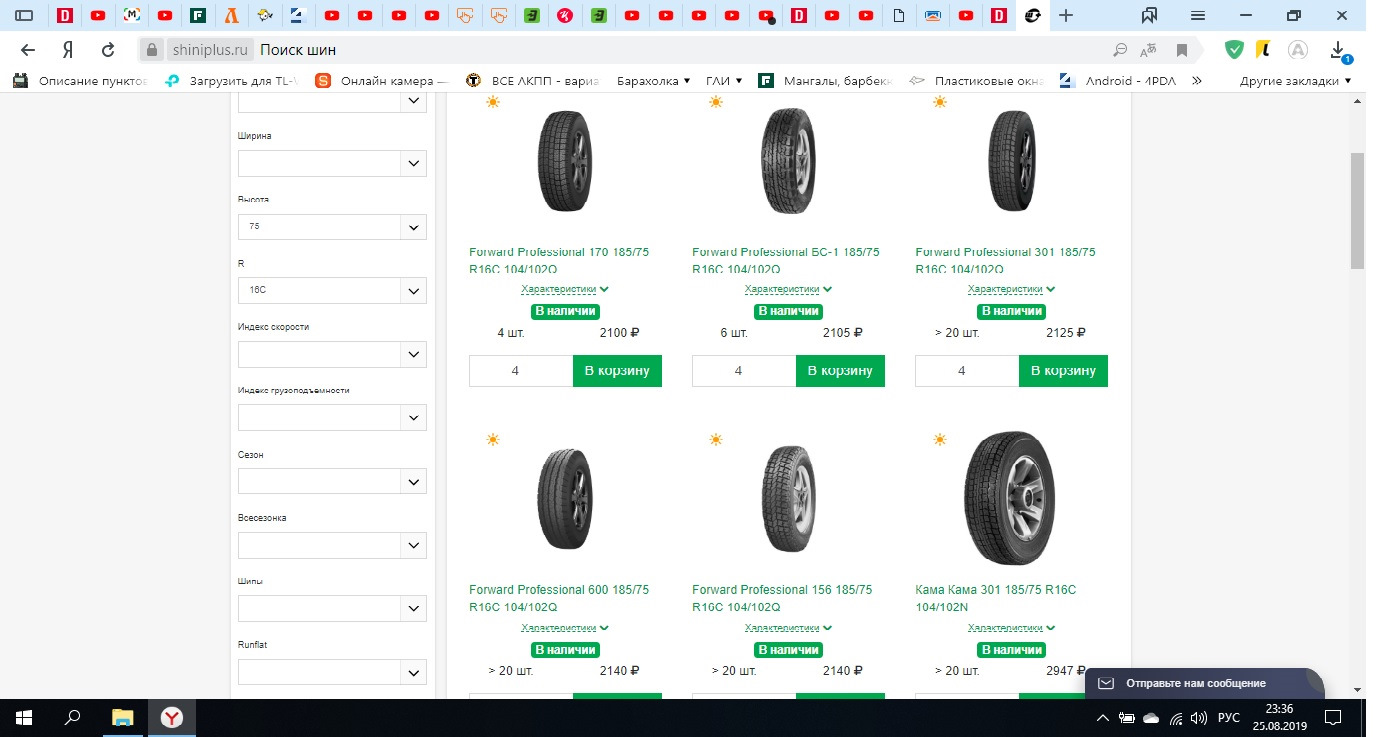Open the Всесезонка filter dropdown
This screenshot has height=737, width=1382.
[x=332, y=545]
